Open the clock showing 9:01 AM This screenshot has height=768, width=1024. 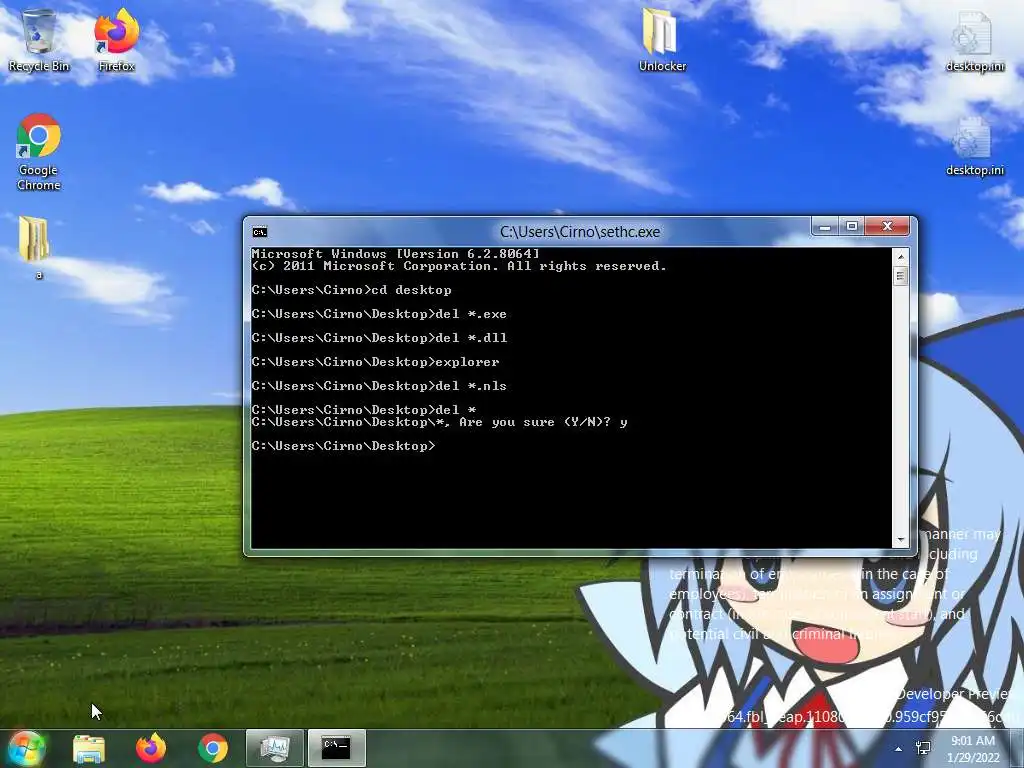point(973,748)
